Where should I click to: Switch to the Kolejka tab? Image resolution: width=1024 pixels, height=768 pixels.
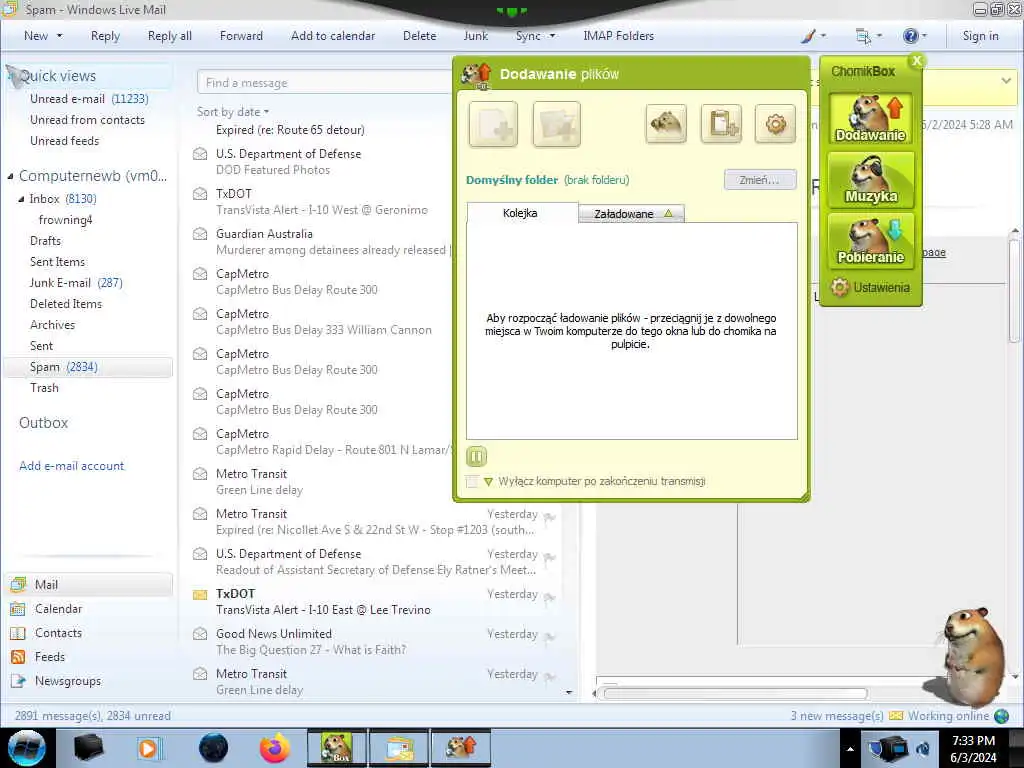(520, 213)
